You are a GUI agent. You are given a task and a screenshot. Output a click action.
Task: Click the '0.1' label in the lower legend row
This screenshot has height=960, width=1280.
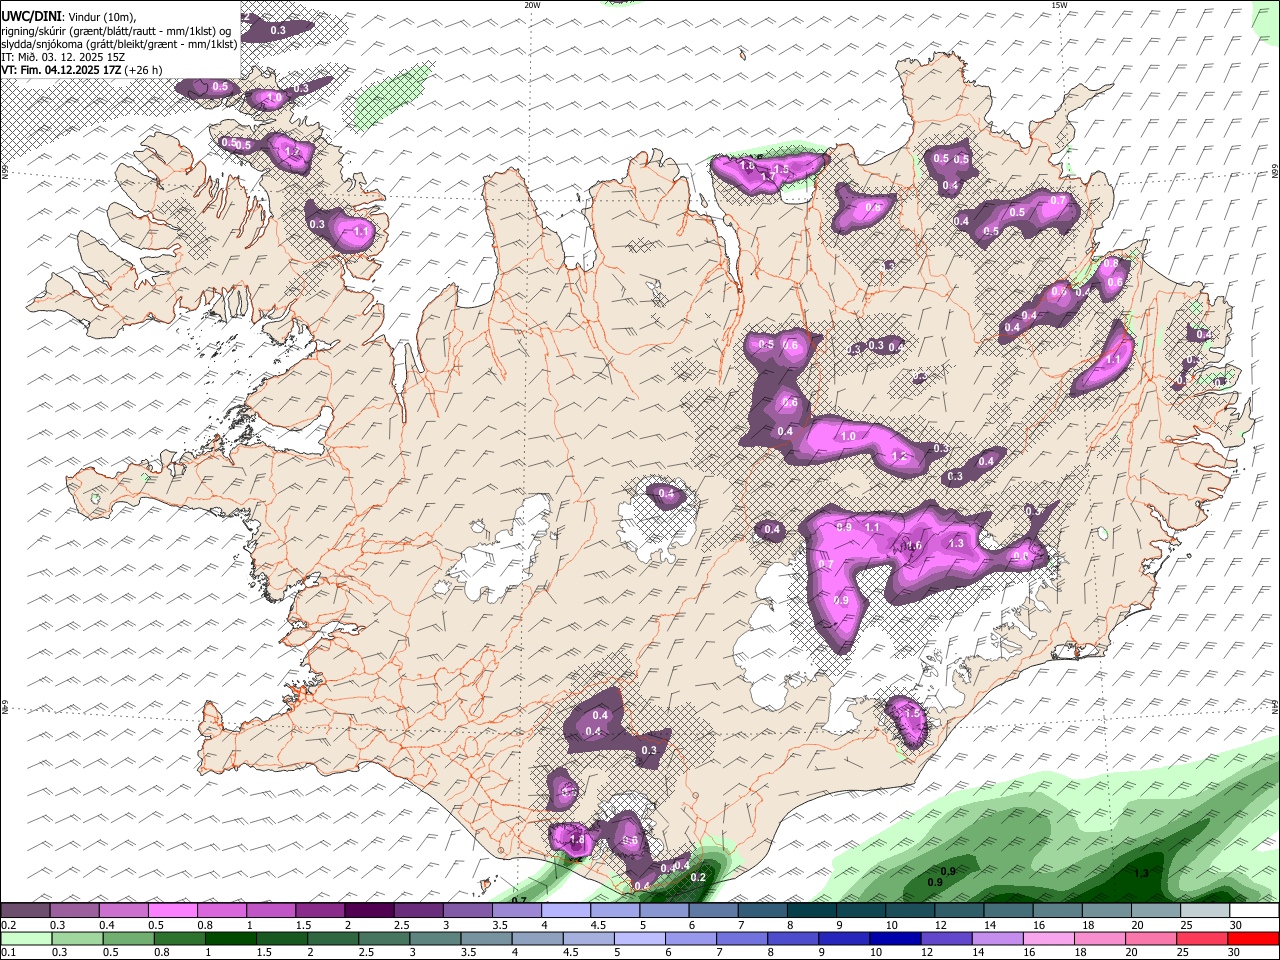pyautogui.click(x=8, y=953)
